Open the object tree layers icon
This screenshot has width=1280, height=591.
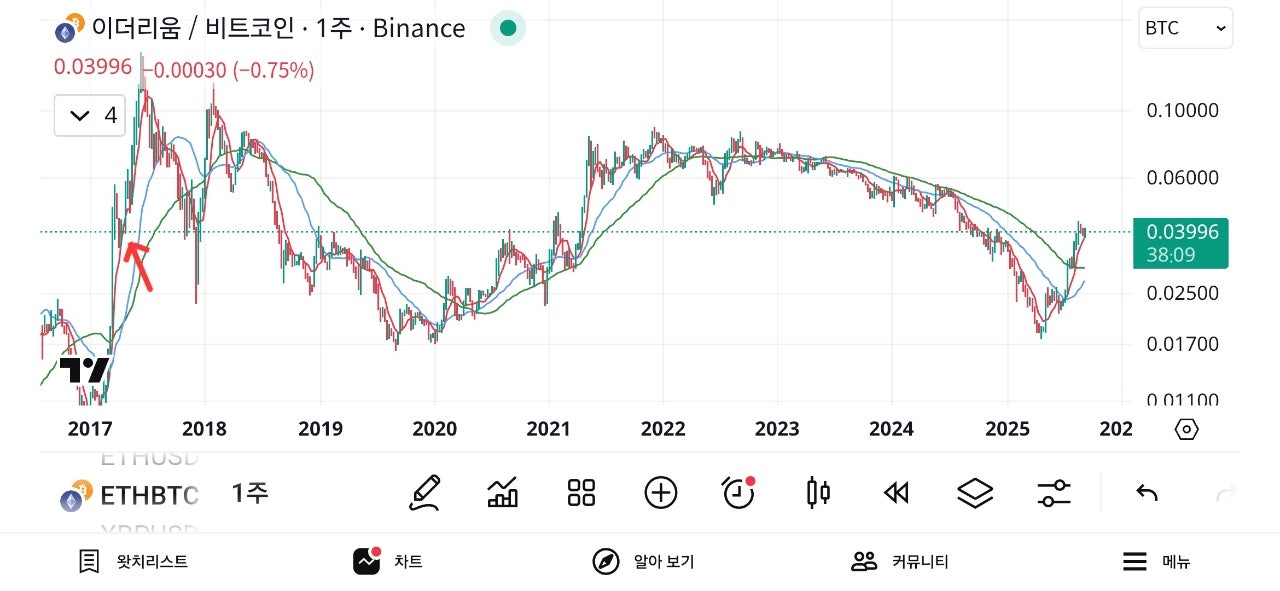click(975, 492)
